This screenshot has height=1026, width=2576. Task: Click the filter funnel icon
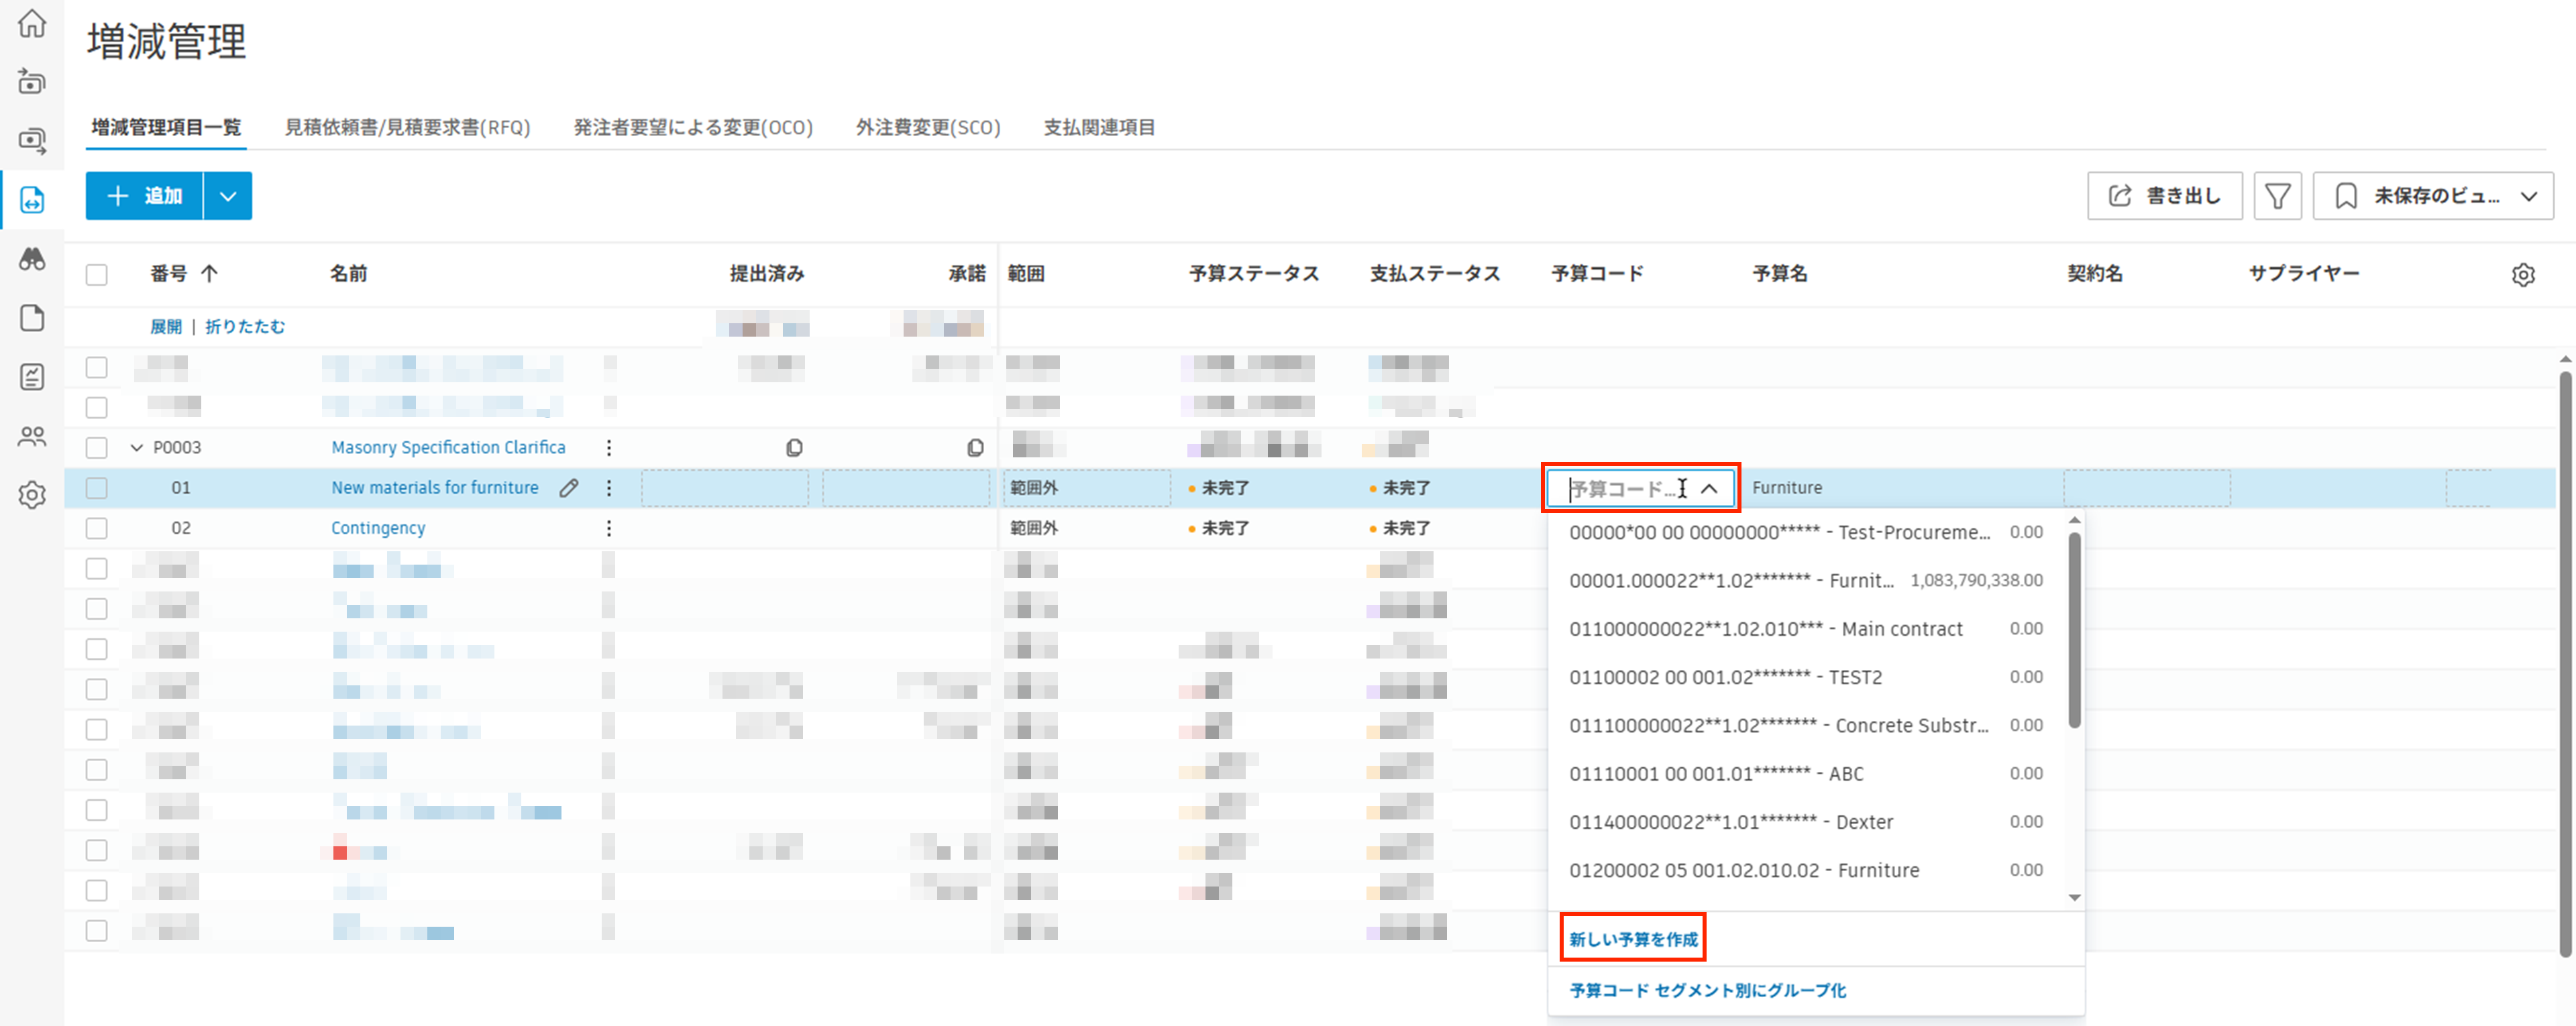pos(2278,195)
